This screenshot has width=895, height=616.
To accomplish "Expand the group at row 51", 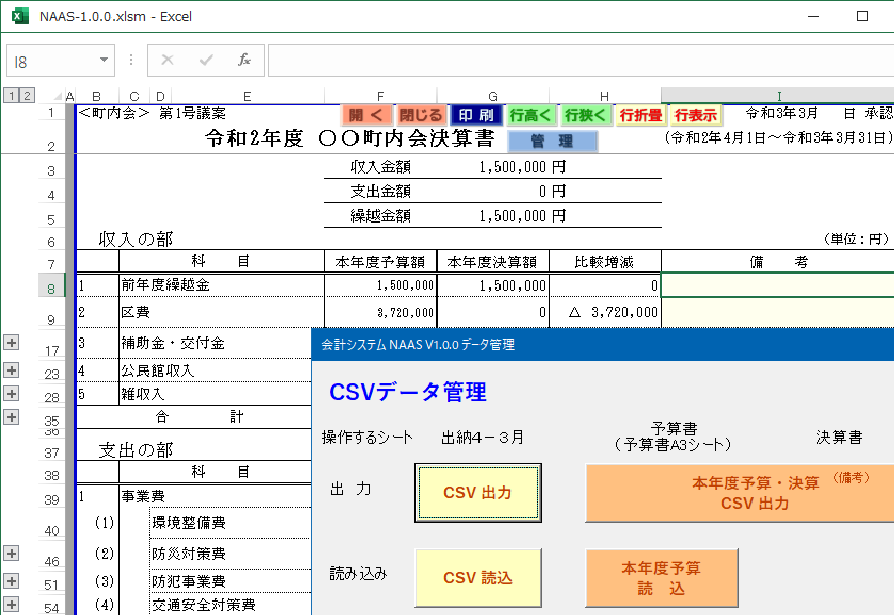I will (x=11, y=581).
